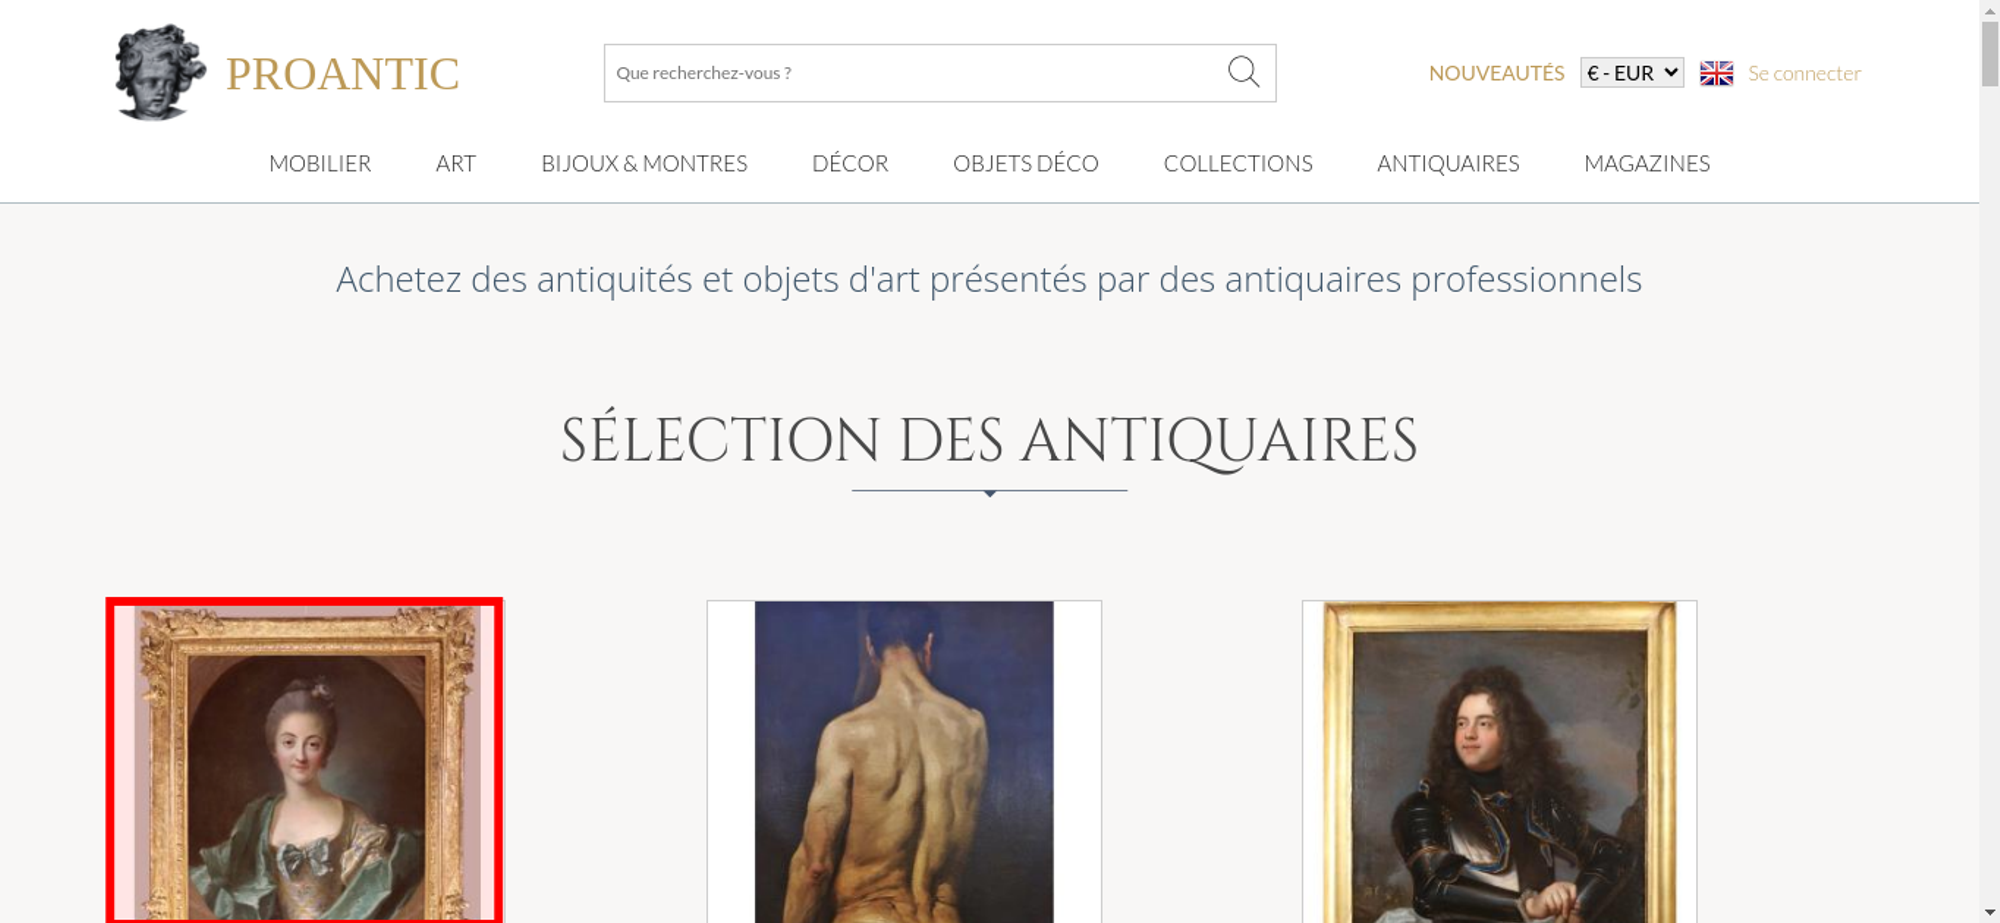2000x923 pixels.
Task: Open the MAGAZINES menu
Action: click(x=1647, y=163)
